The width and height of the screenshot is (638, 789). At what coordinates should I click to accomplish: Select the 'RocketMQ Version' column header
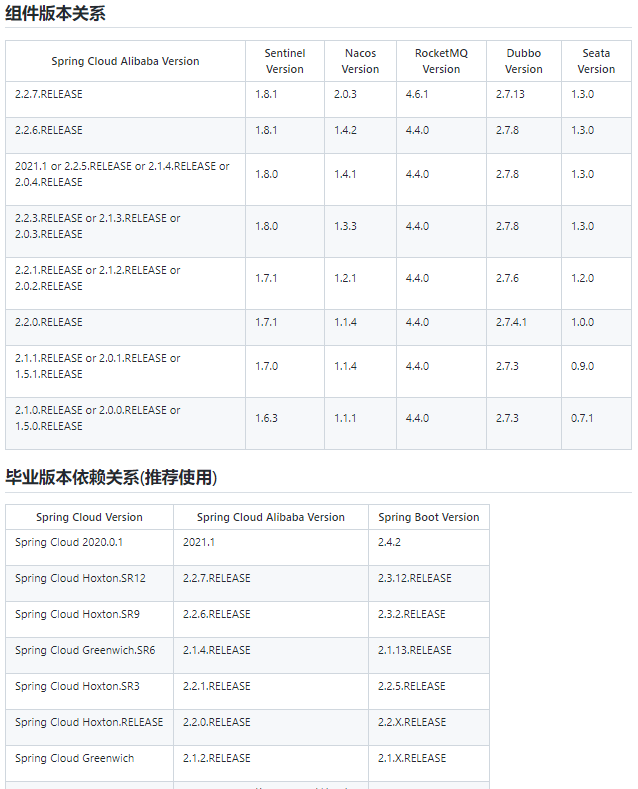point(441,61)
